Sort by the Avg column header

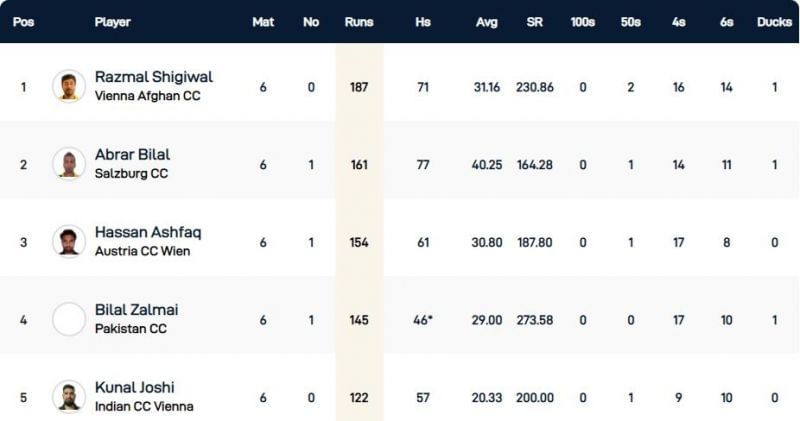[485, 22]
